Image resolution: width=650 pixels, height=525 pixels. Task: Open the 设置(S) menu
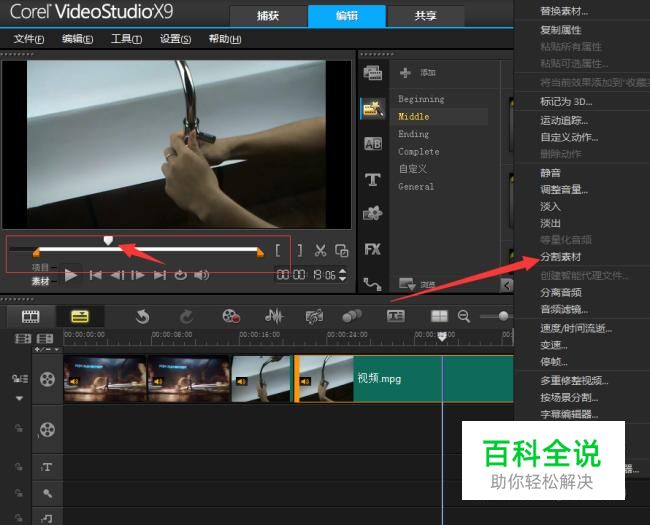(175, 39)
